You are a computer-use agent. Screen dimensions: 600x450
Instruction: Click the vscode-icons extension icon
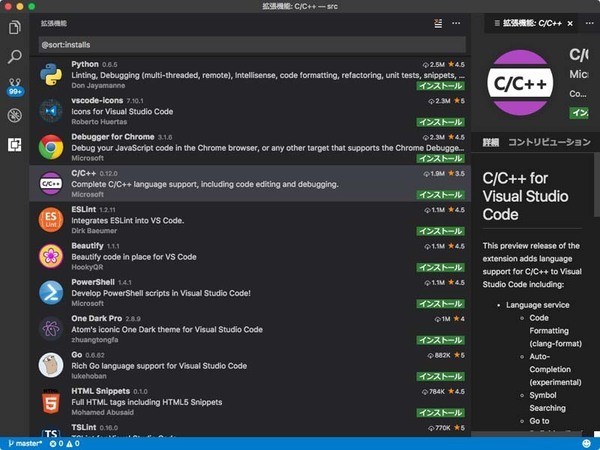(51, 111)
